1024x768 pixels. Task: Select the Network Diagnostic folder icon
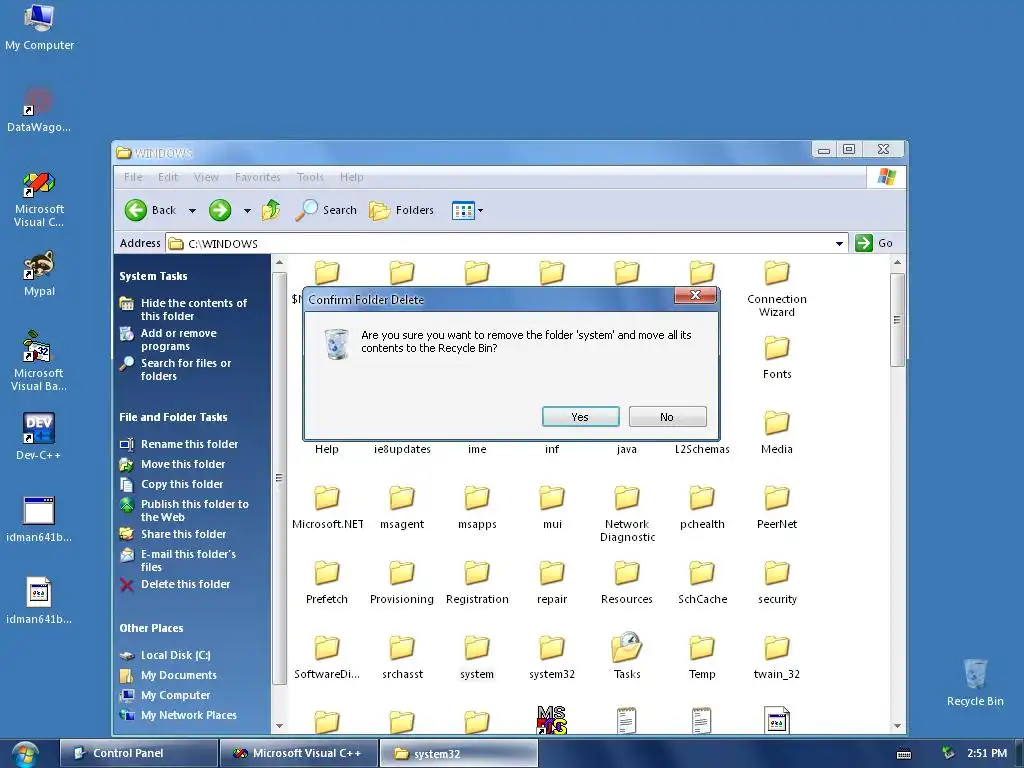point(627,498)
